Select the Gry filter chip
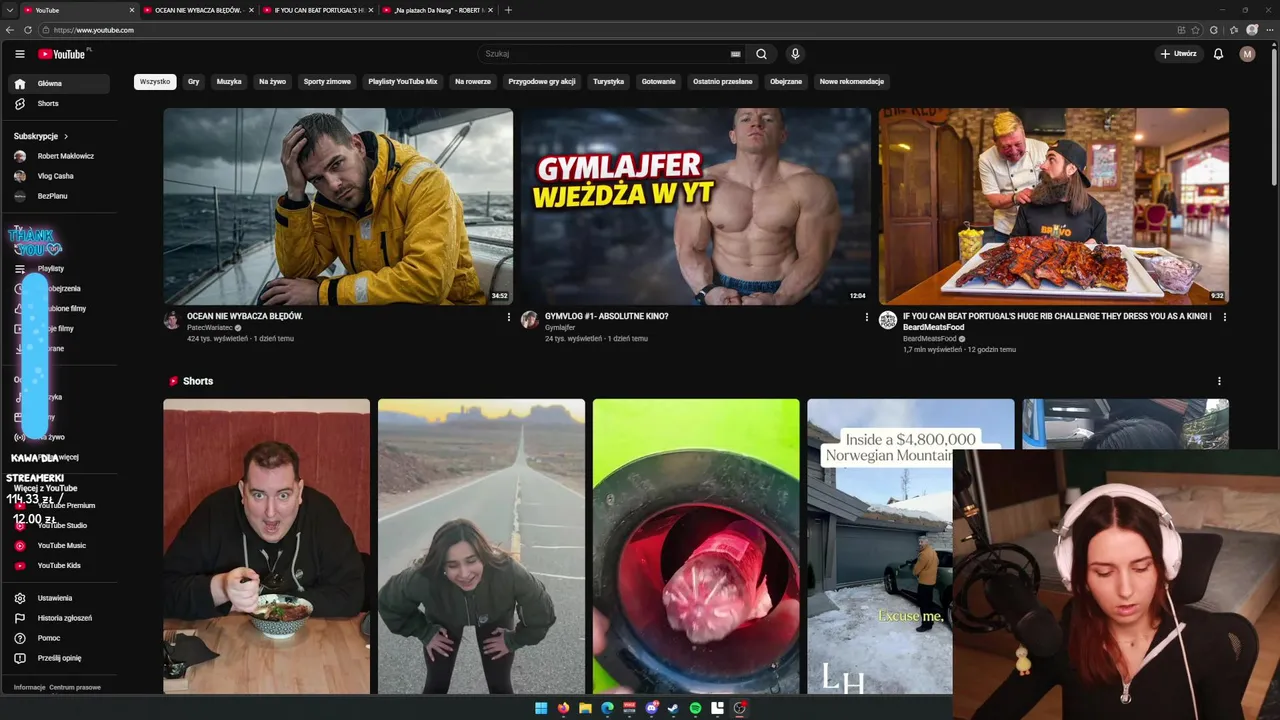1280x720 pixels. [x=194, y=82]
